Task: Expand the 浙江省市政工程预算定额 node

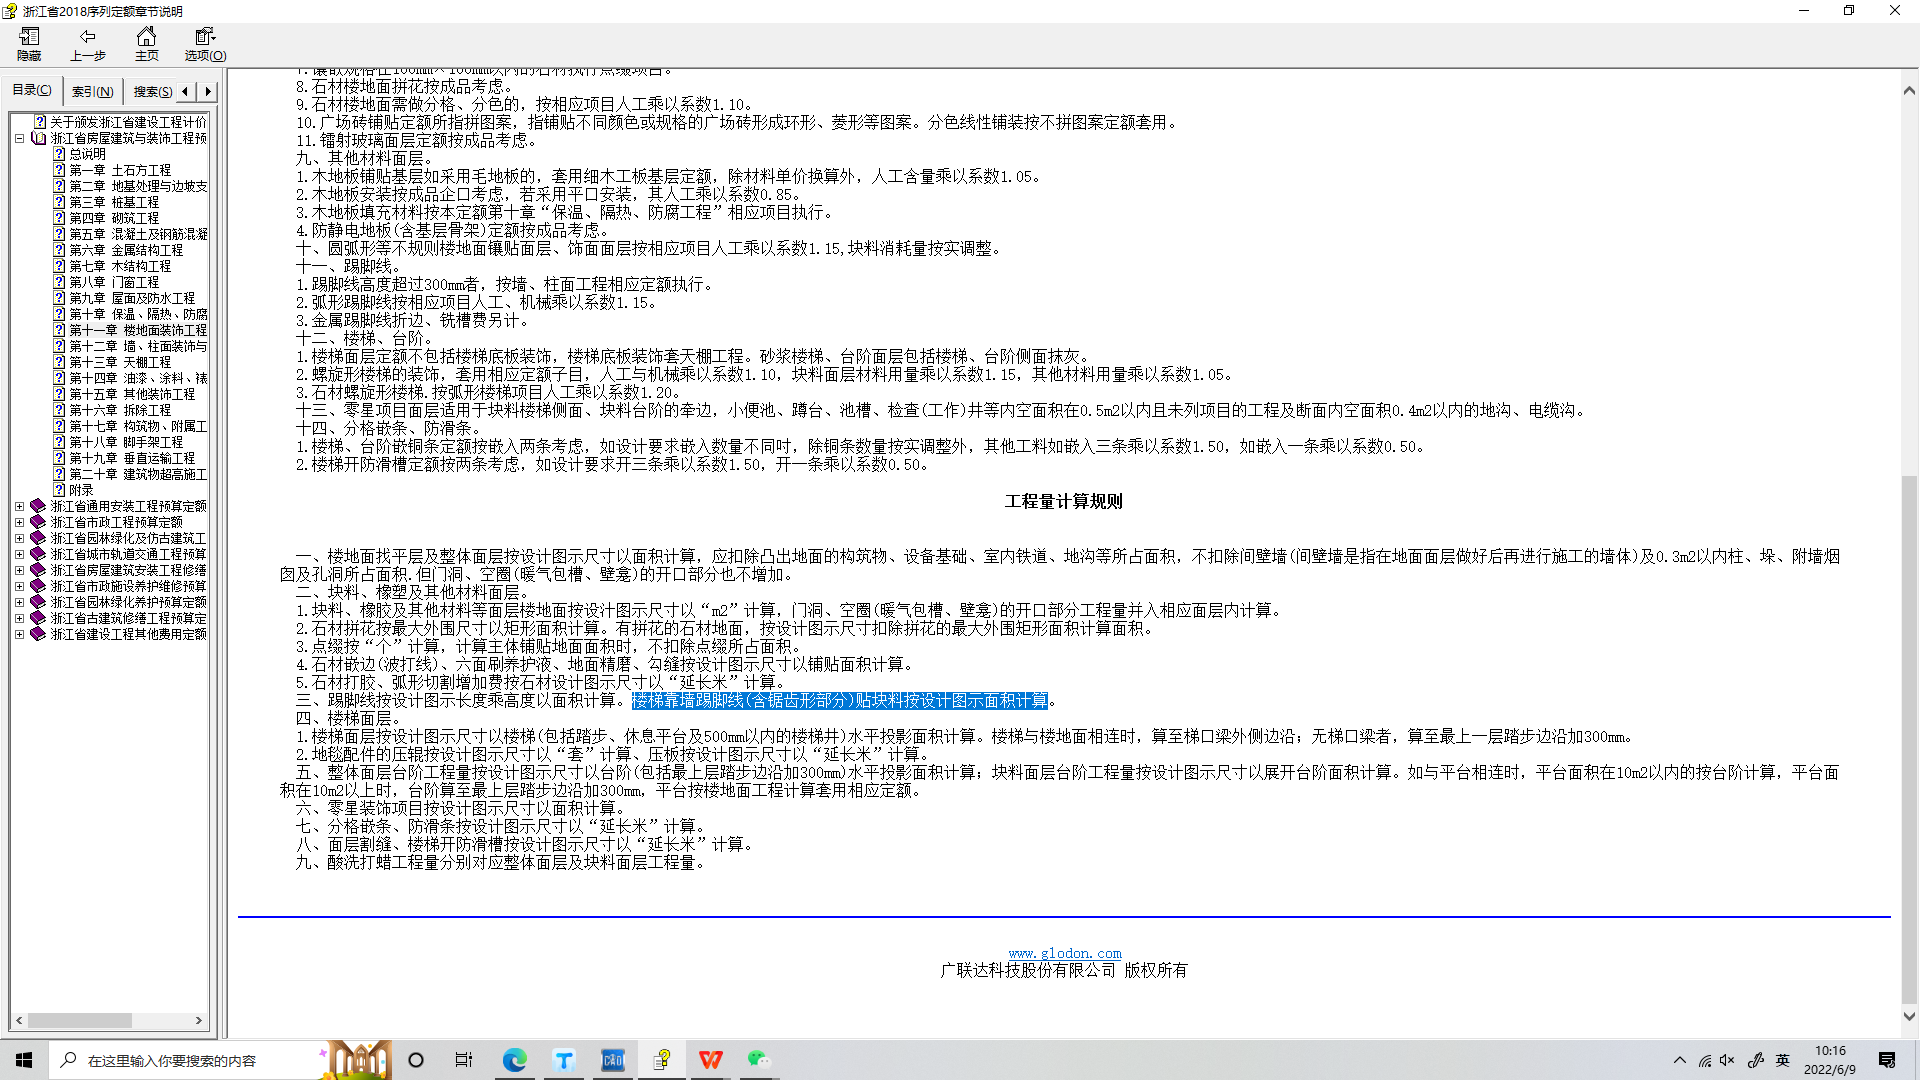Action: pos(19,522)
